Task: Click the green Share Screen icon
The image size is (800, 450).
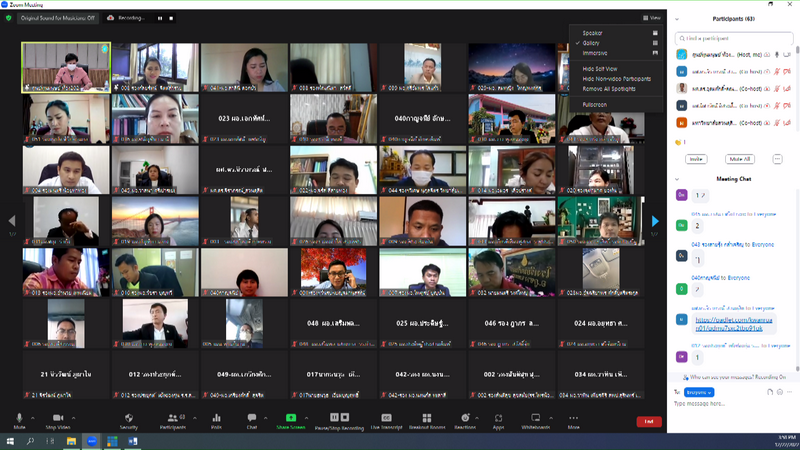Action: 291,418
